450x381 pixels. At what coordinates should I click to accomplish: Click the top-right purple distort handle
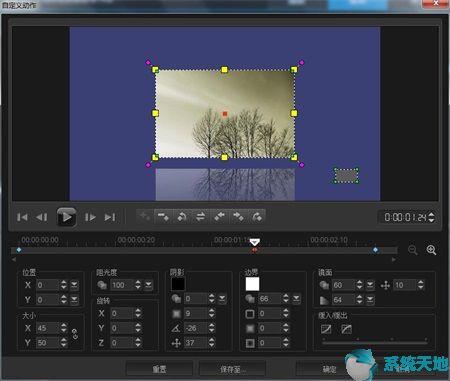[x=302, y=62]
